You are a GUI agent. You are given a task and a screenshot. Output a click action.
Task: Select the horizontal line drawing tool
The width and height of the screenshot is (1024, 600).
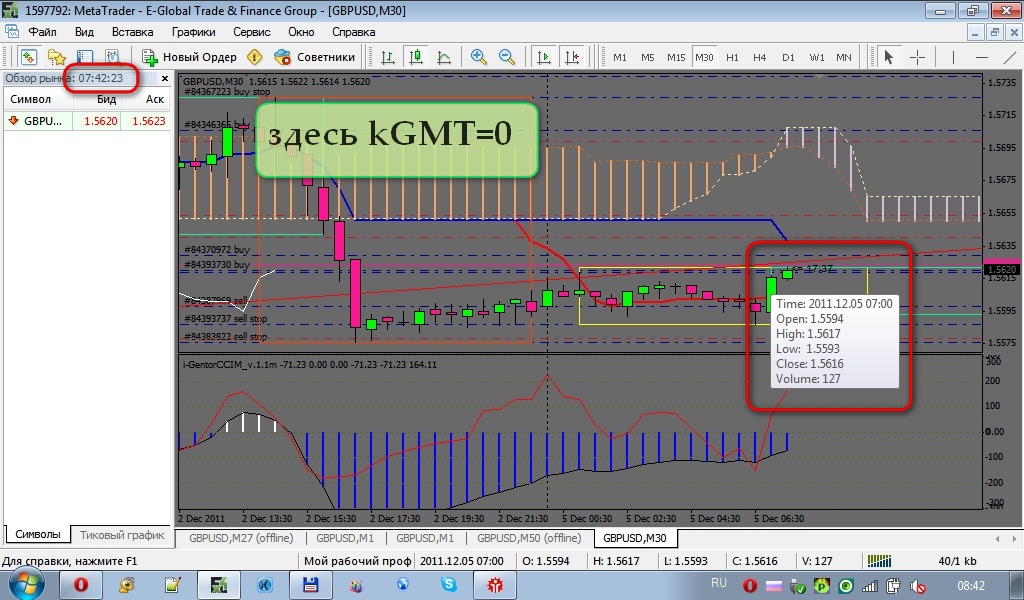pyautogui.click(x=982, y=57)
